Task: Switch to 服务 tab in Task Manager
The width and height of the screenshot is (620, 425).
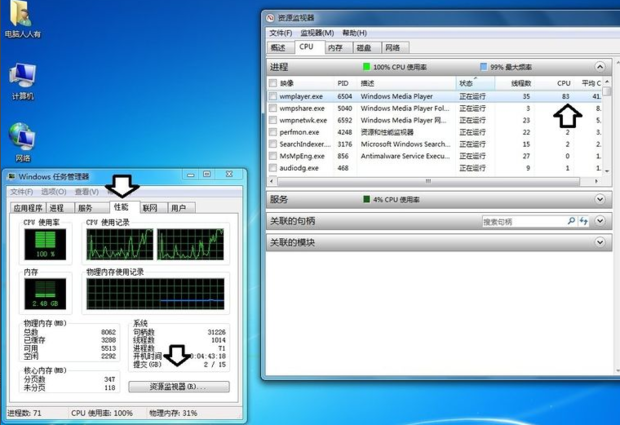Action: pos(91,208)
